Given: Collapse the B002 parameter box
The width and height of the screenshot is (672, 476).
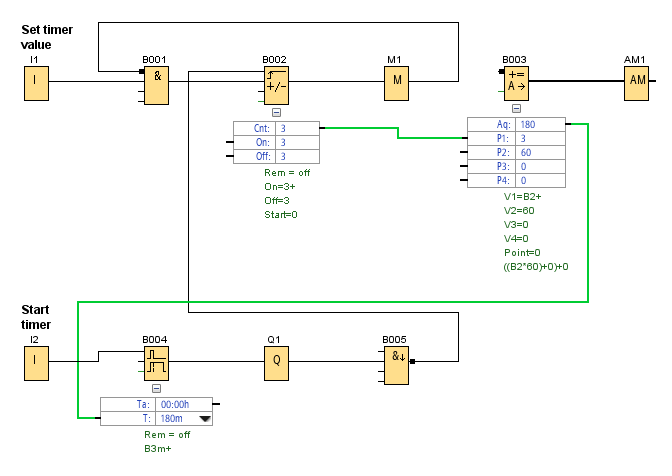Looking at the screenshot, I should pyautogui.click(x=276, y=113).
